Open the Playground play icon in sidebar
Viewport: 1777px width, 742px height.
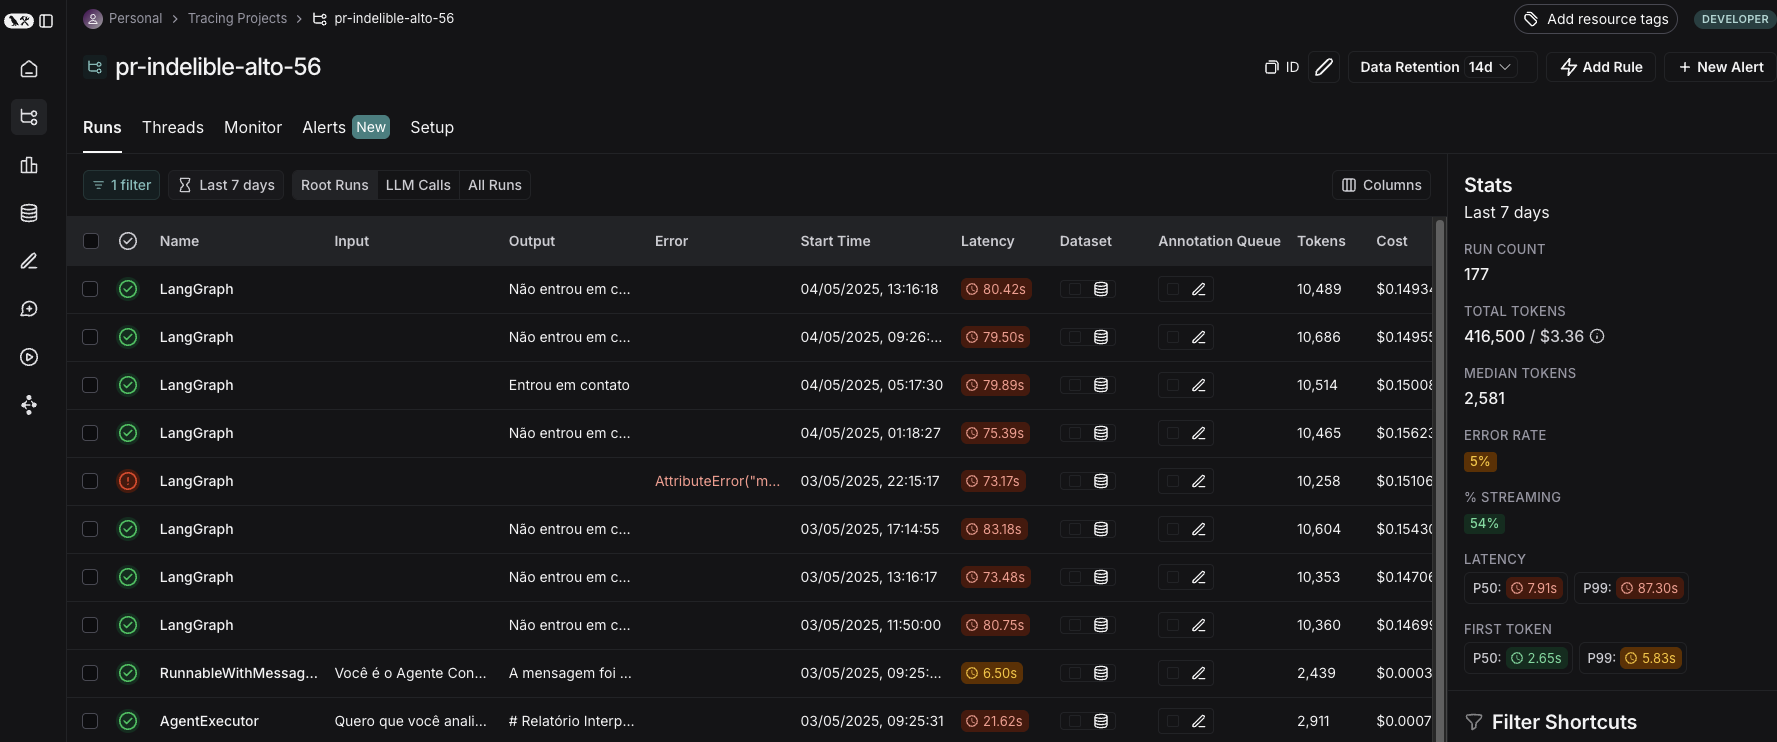[x=29, y=357]
